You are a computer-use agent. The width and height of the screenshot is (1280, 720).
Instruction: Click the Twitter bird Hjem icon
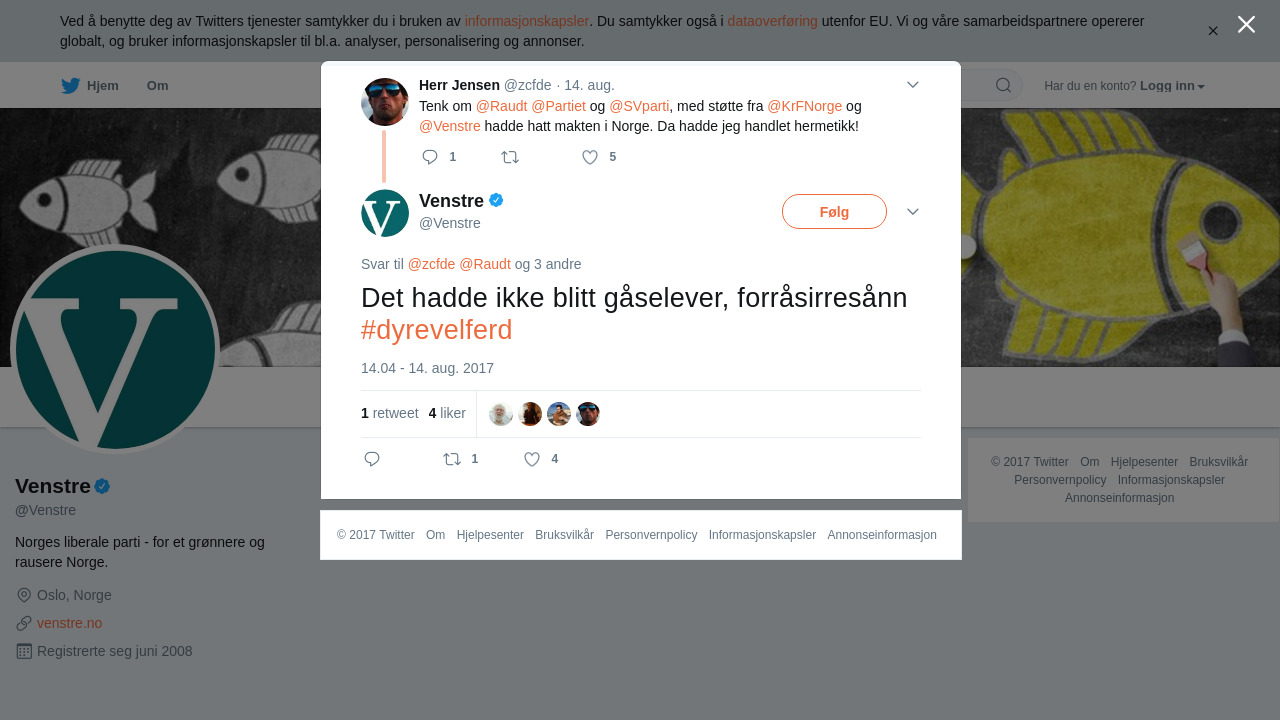pos(70,86)
